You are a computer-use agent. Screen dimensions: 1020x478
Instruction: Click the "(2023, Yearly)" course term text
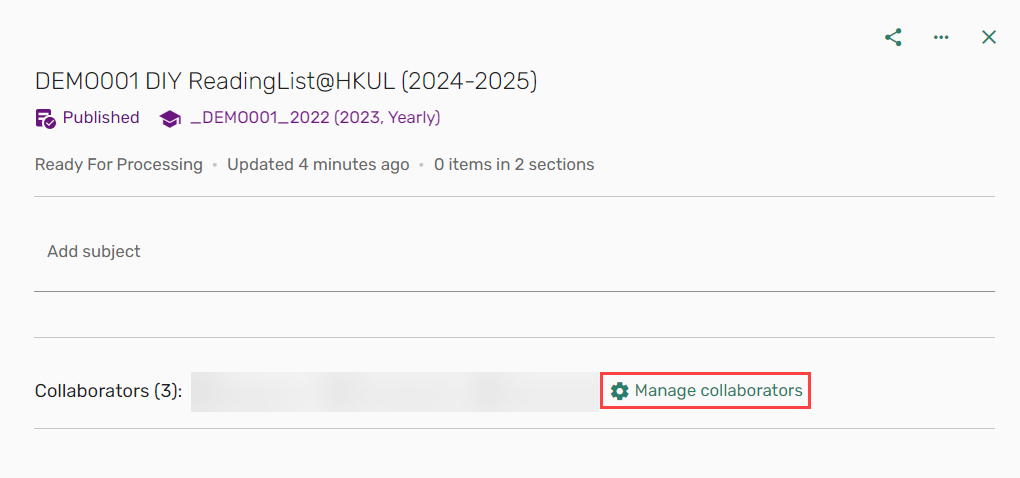[387, 118]
